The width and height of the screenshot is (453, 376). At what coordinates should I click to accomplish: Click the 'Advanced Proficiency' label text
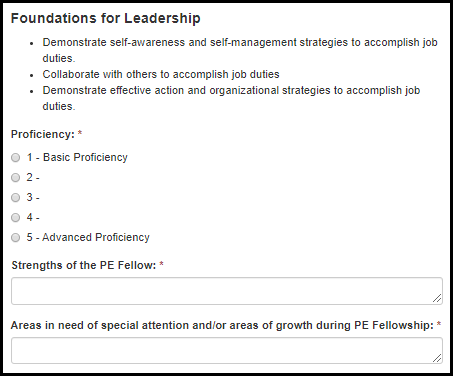[96, 237]
